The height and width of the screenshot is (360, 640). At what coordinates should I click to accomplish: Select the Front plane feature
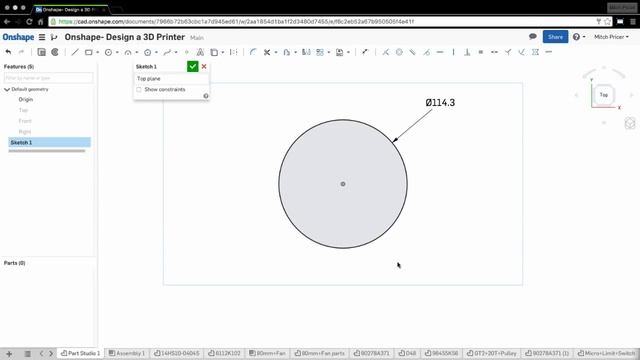coord(25,121)
